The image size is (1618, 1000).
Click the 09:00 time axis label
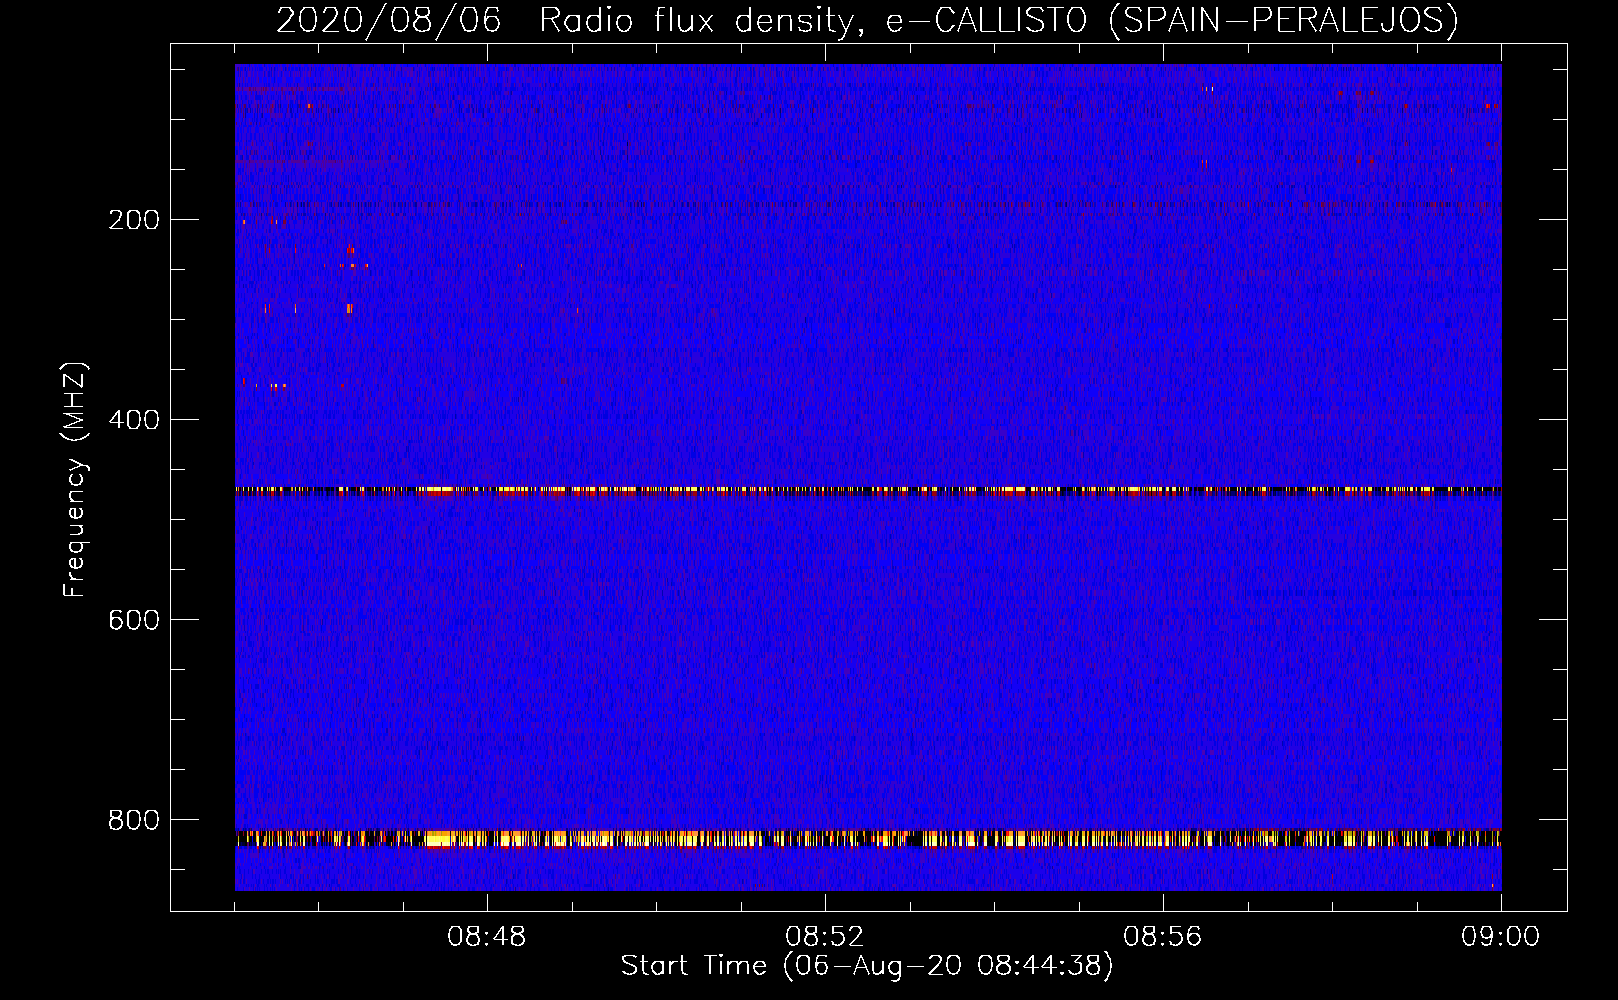1500,937
